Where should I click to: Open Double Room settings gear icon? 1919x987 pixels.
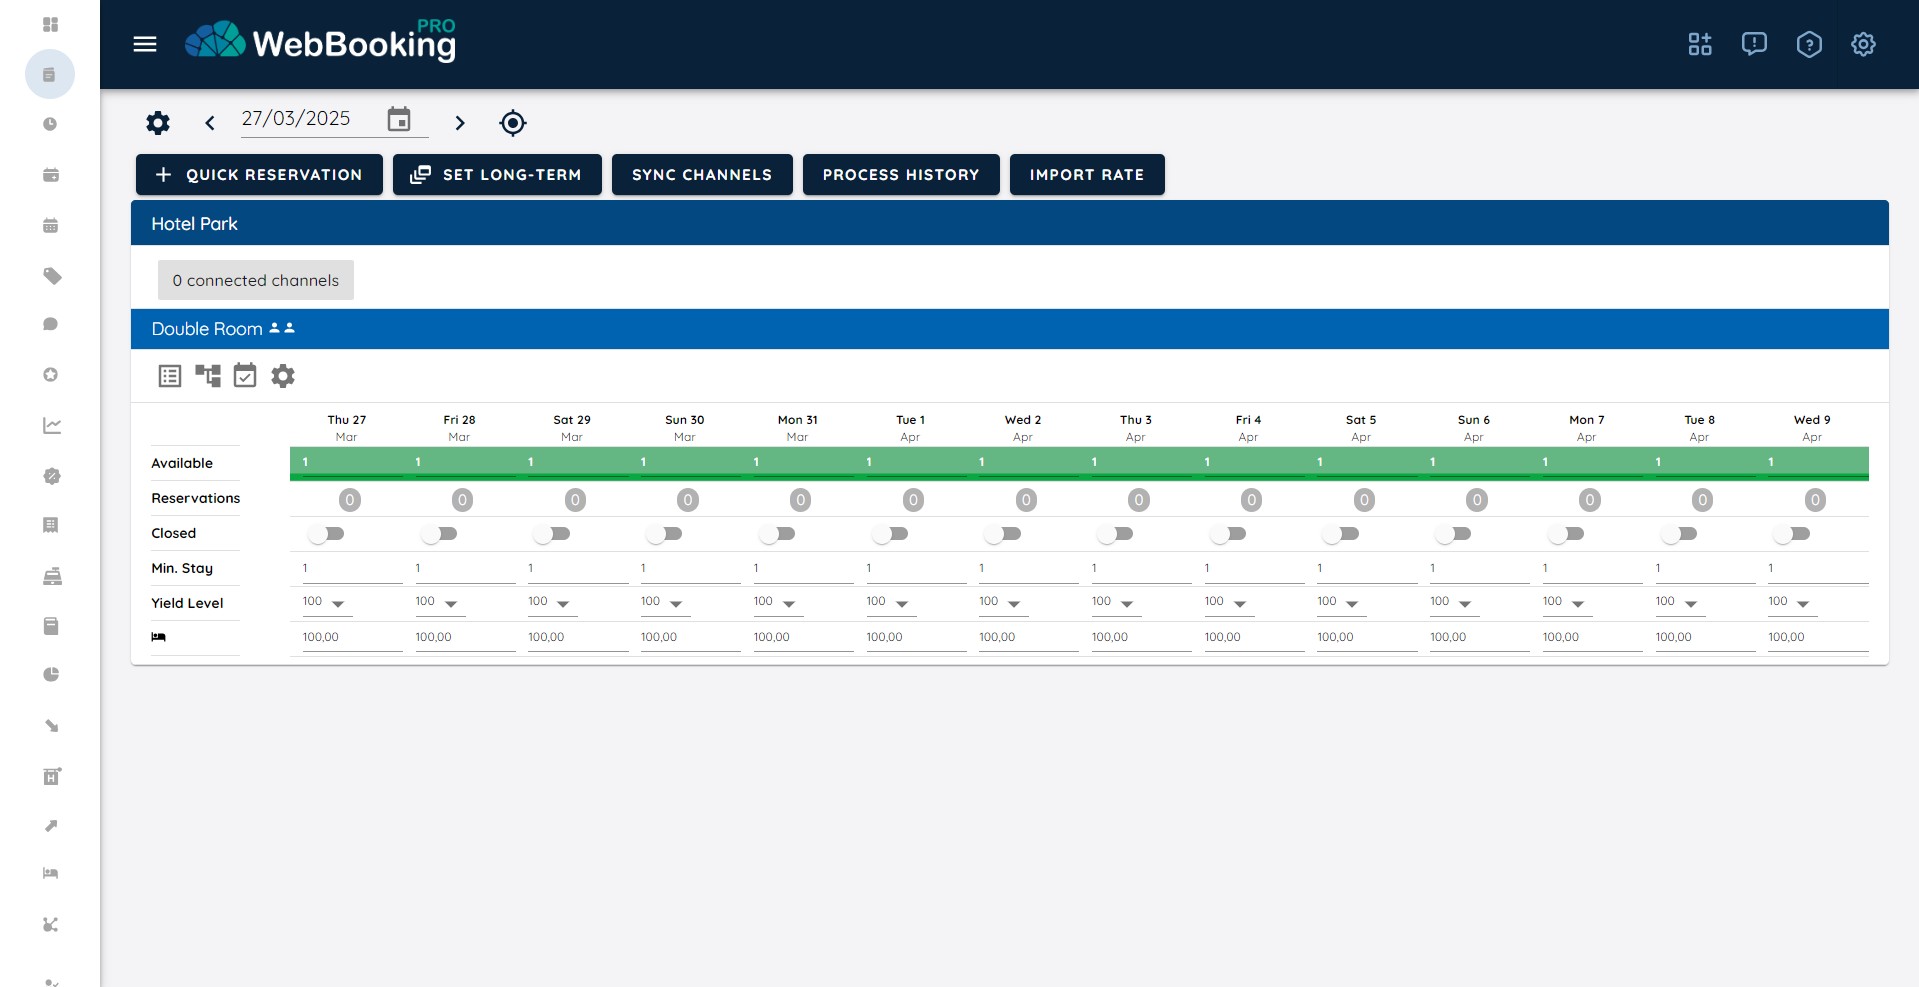point(283,376)
